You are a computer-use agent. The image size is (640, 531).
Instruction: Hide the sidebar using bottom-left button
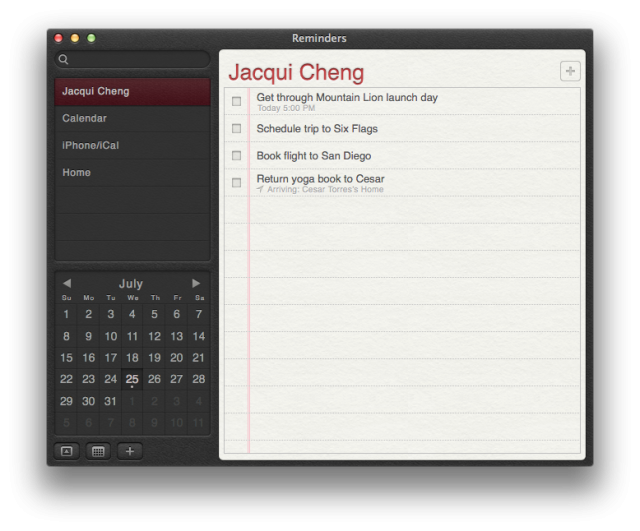(67, 451)
